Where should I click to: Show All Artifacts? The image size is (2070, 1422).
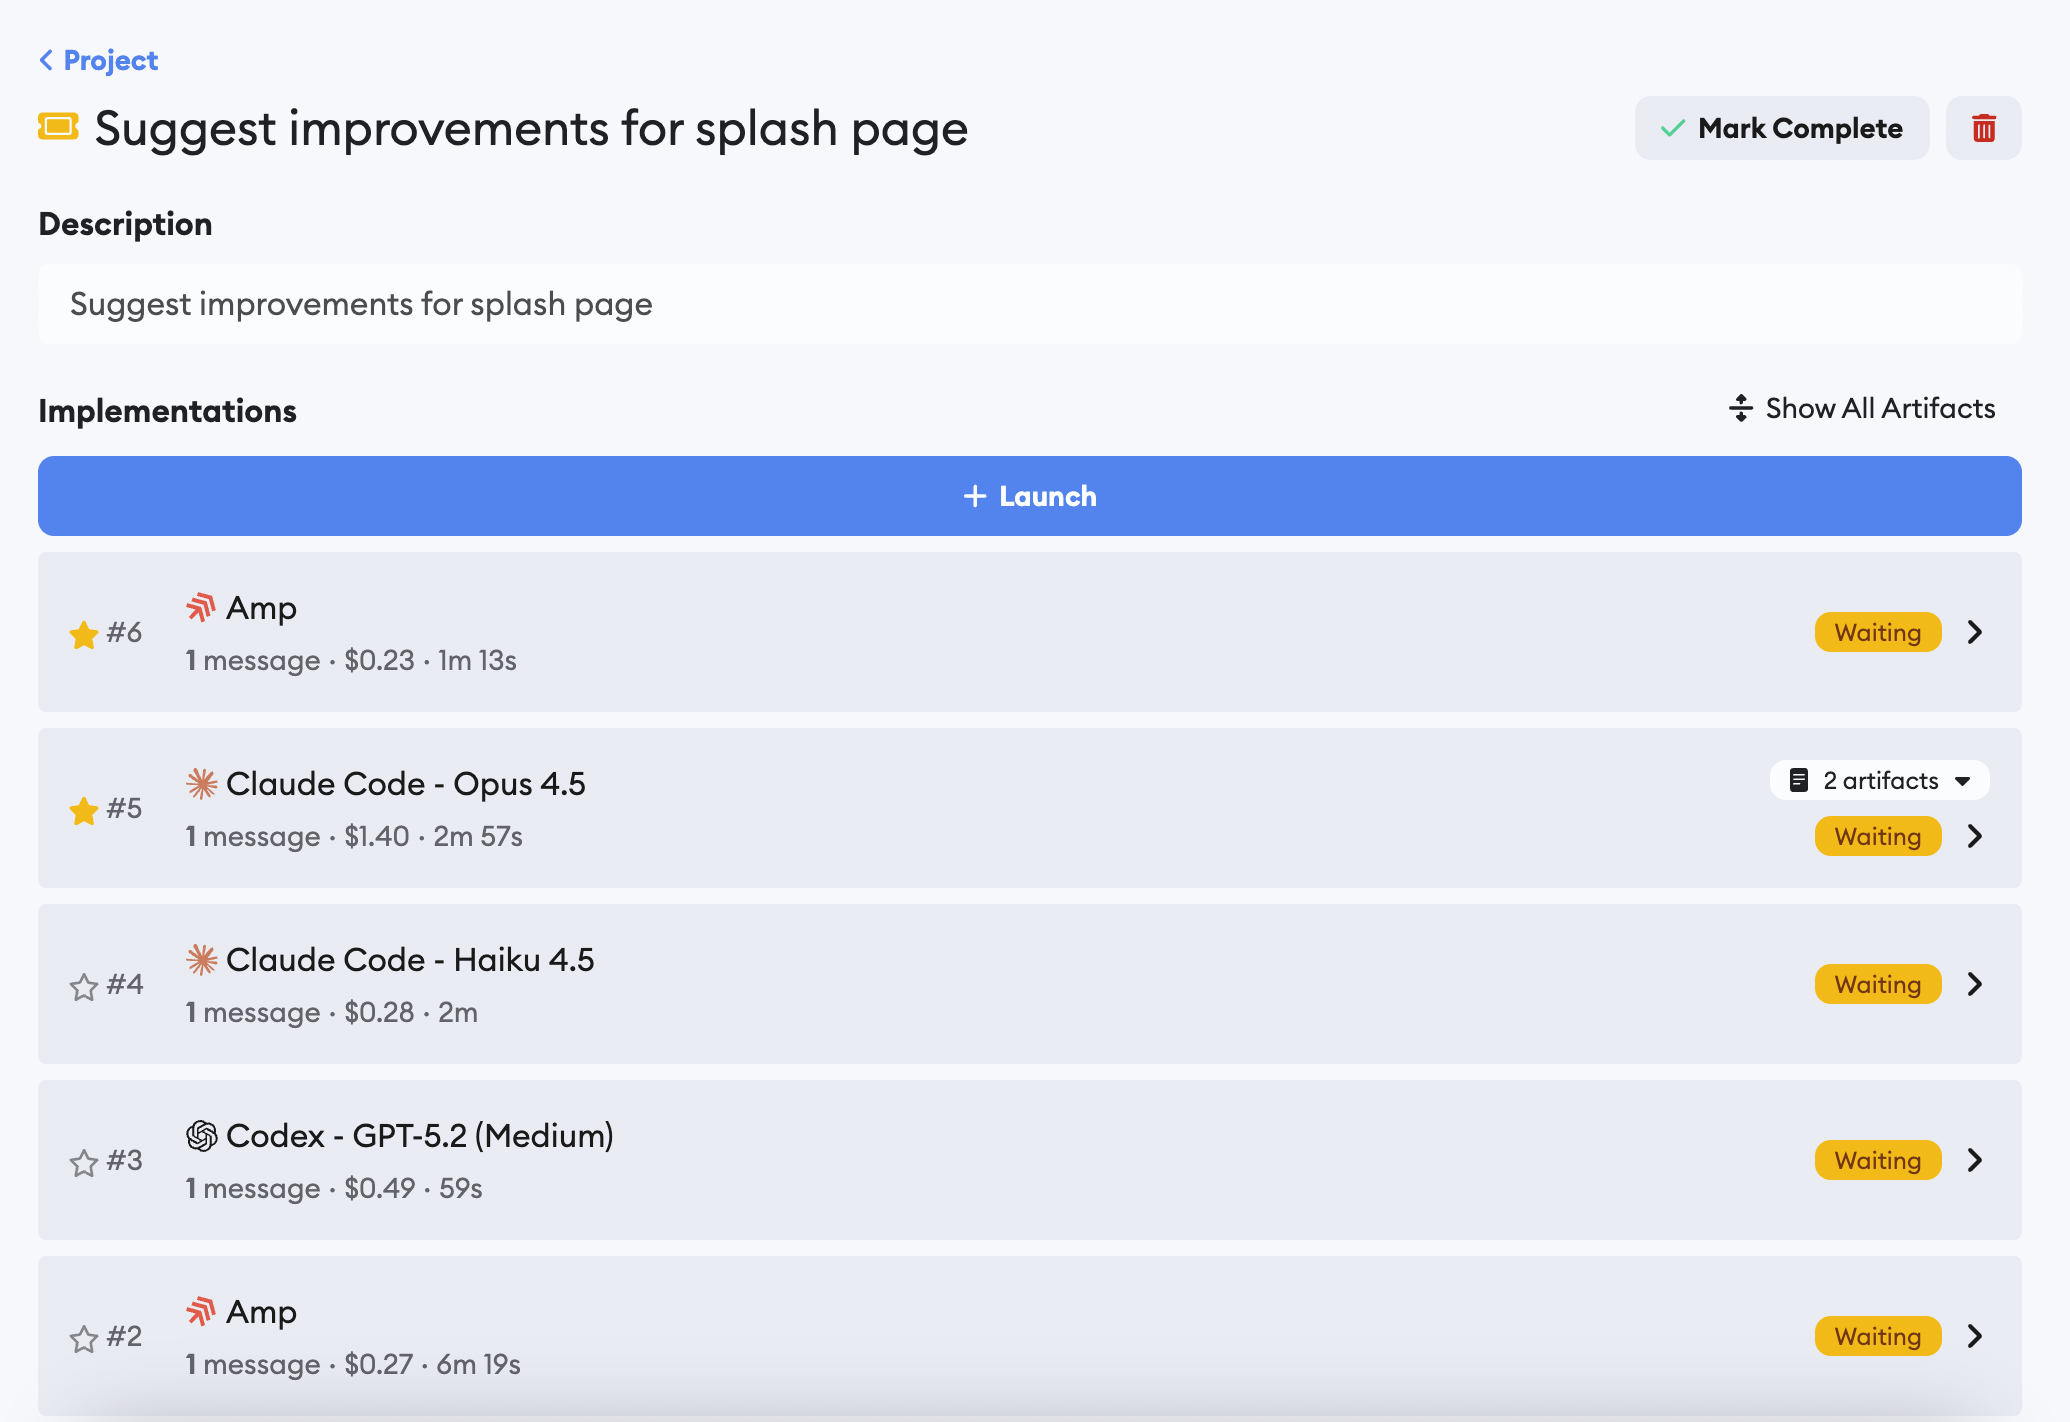pyautogui.click(x=1862, y=408)
